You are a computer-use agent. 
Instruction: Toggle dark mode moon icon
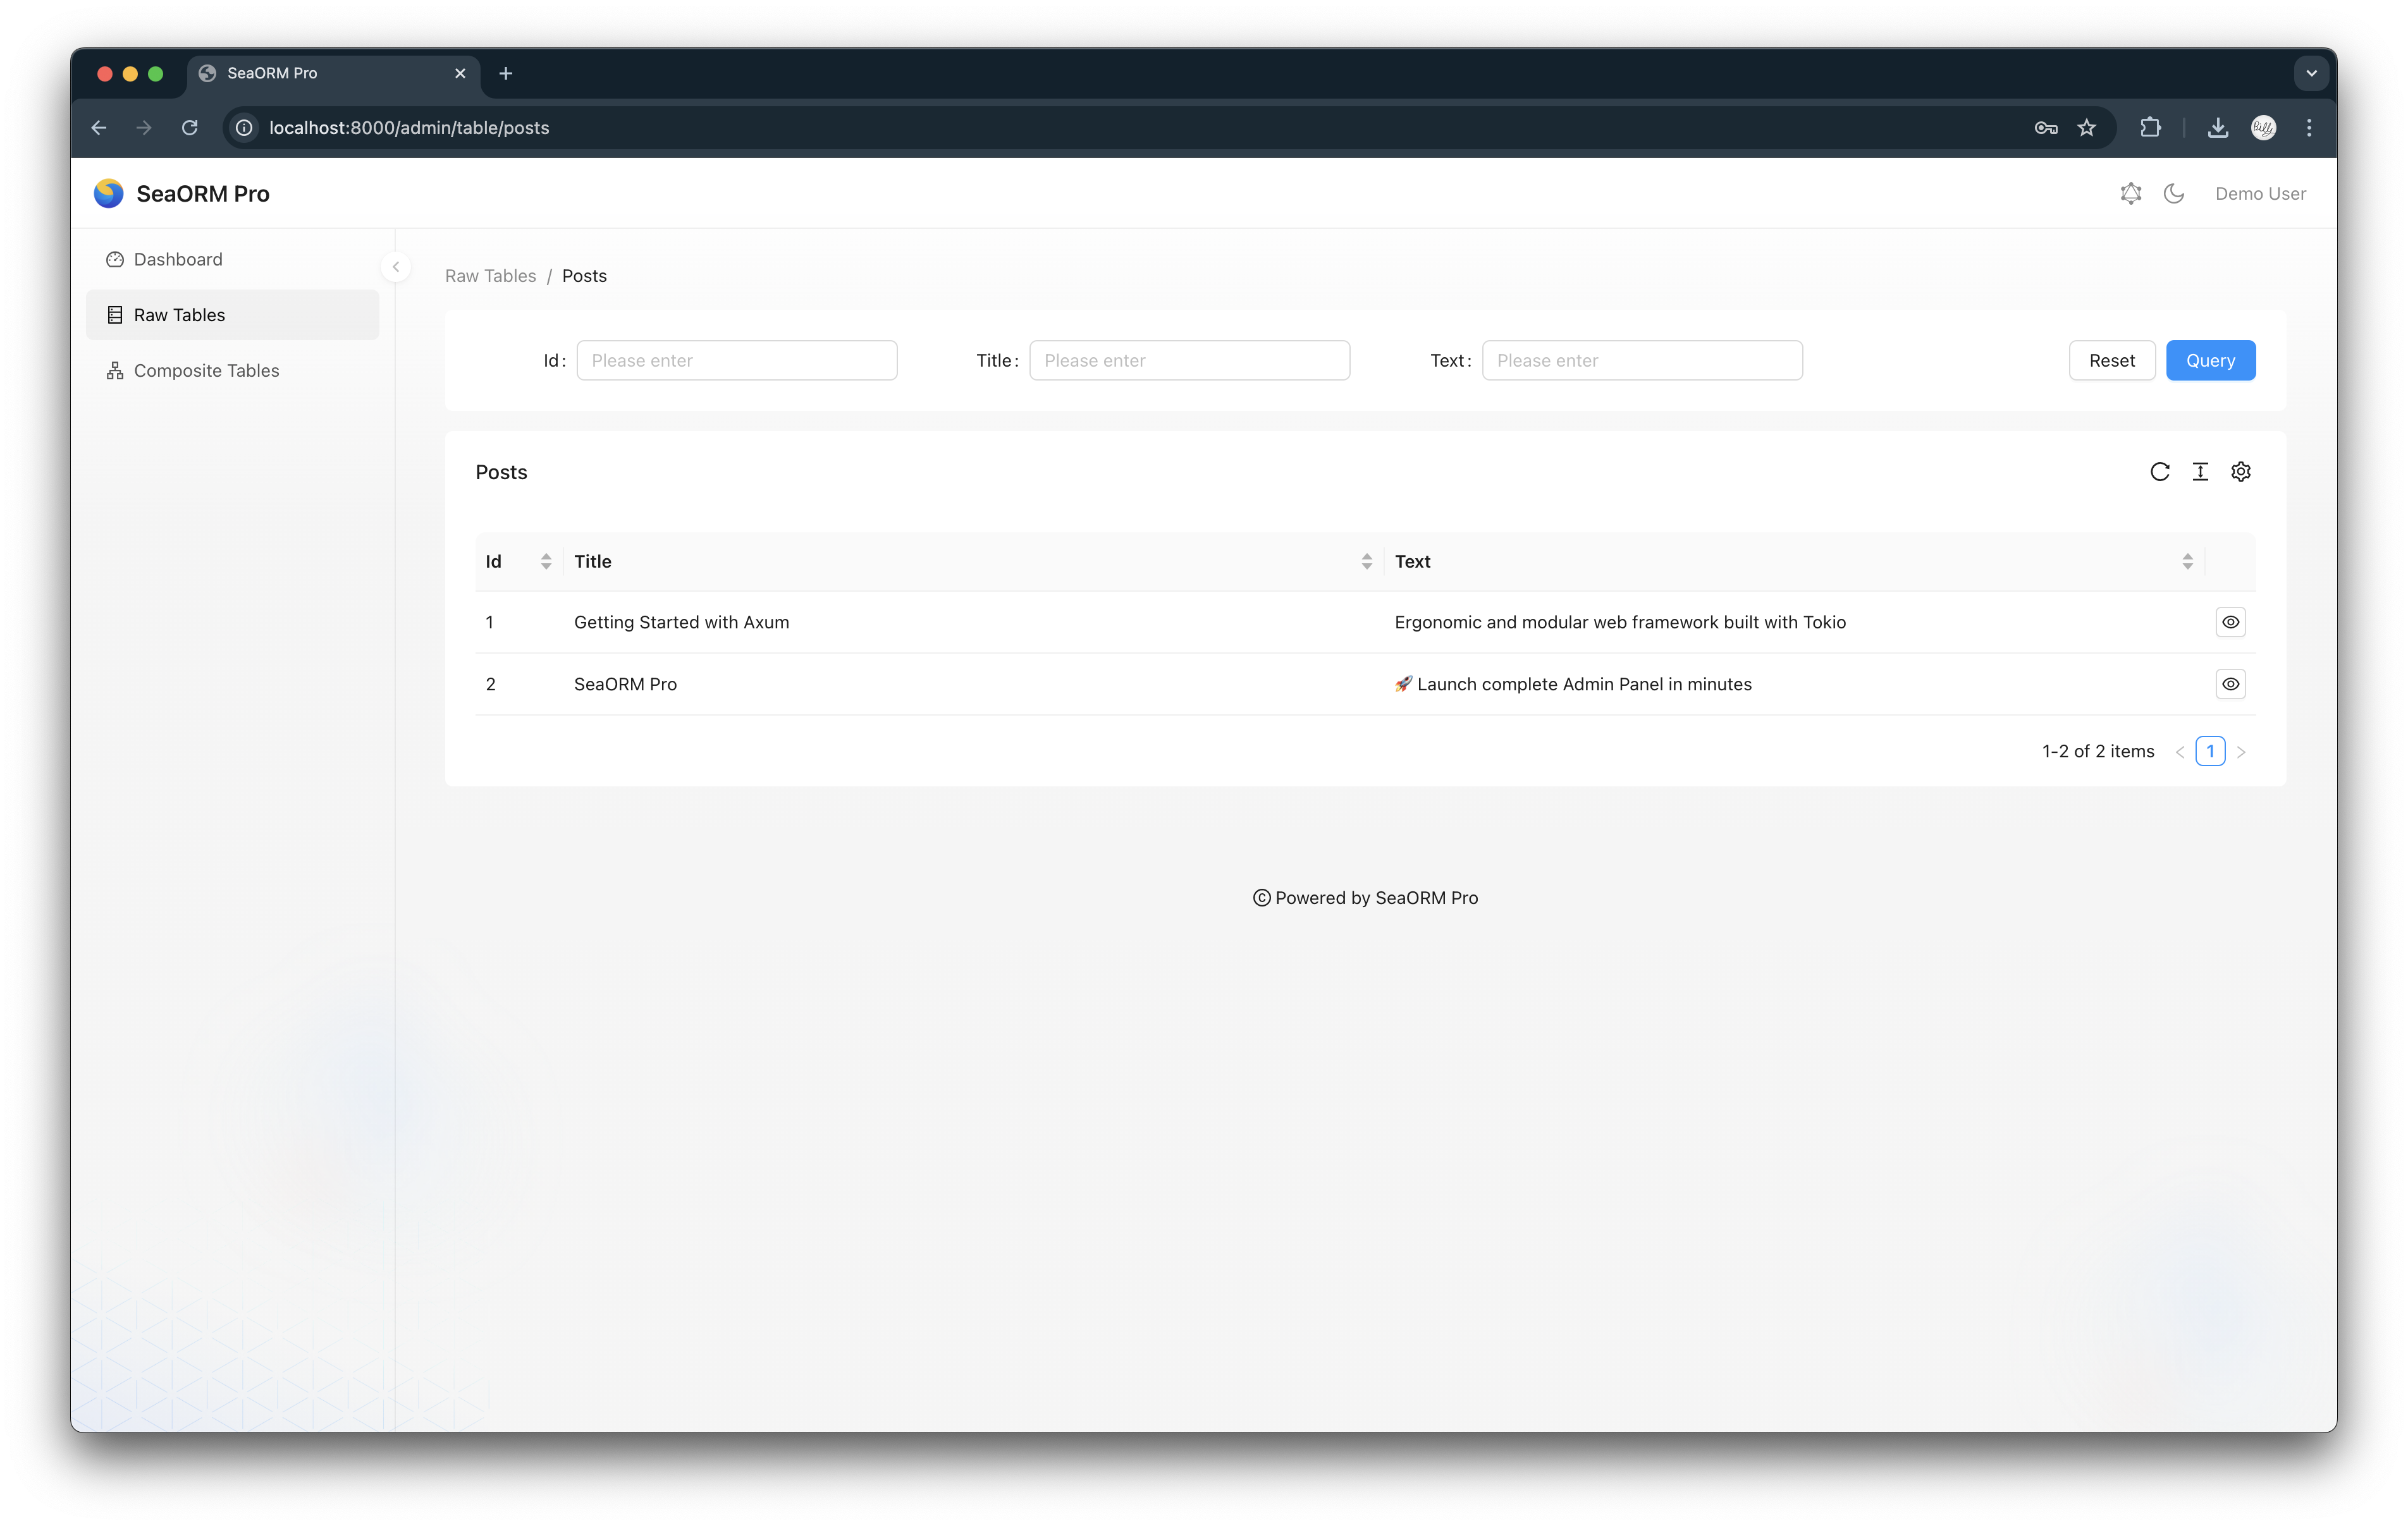[x=2174, y=194]
